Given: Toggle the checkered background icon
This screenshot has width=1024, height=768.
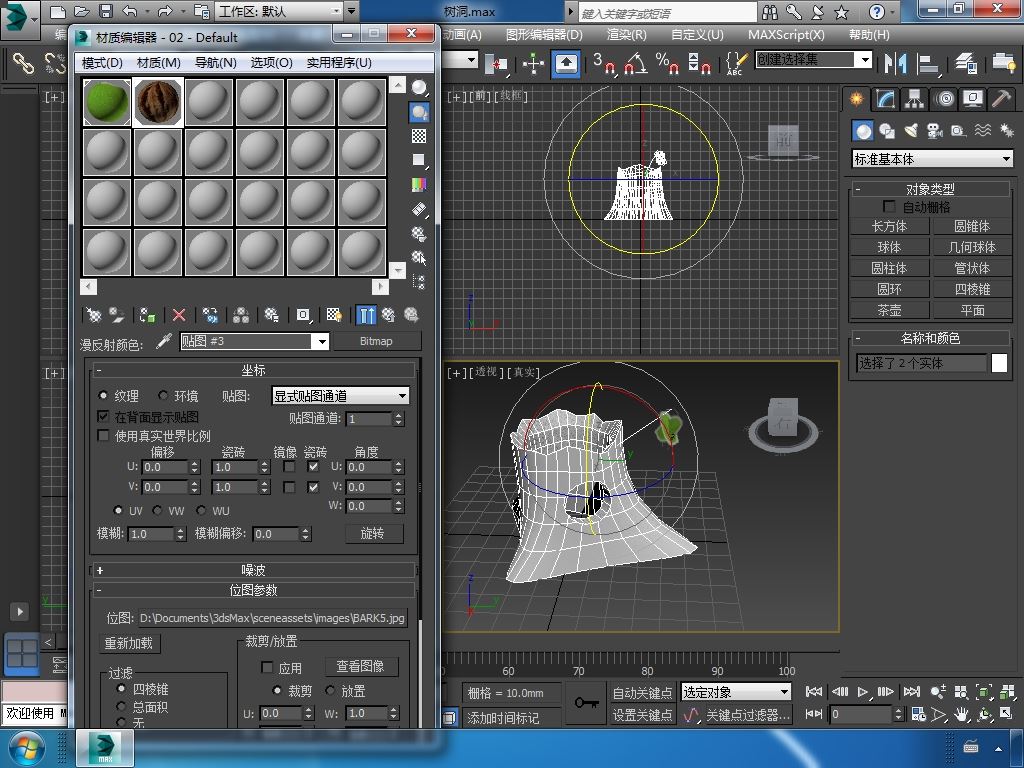Looking at the screenshot, I should pos(419,136).
